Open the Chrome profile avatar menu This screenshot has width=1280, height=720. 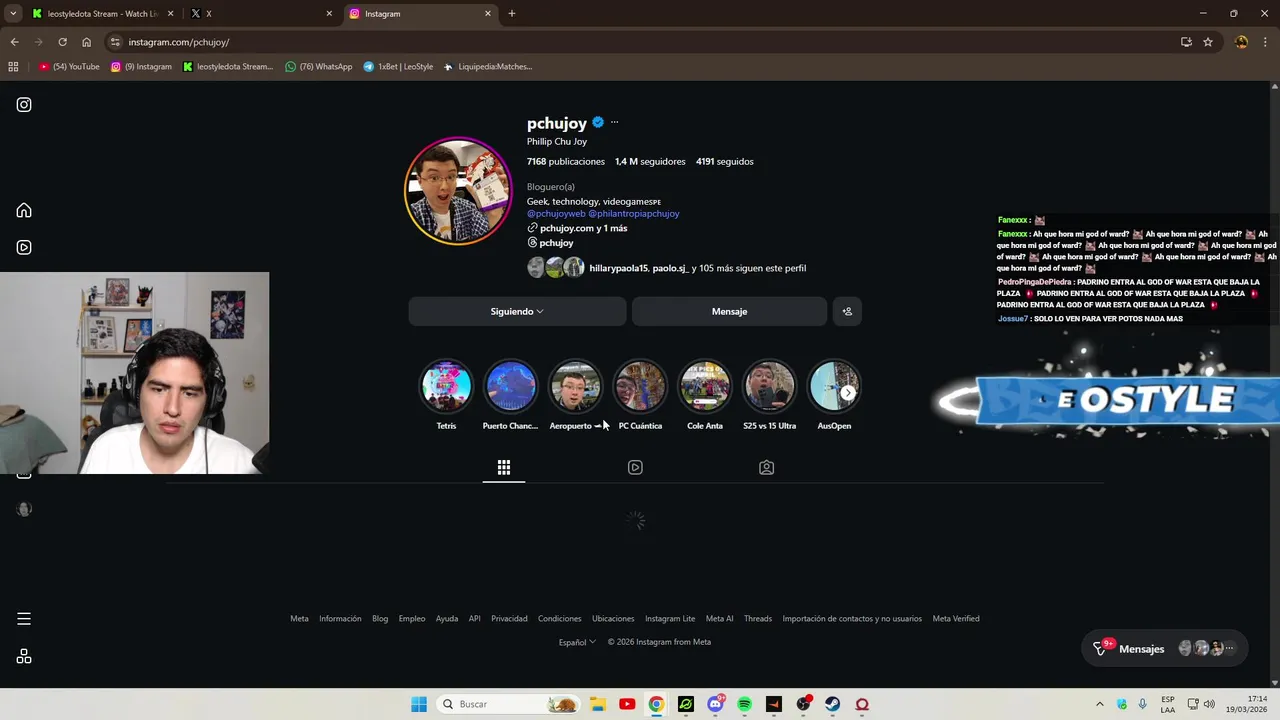[x=1241, y=42]
